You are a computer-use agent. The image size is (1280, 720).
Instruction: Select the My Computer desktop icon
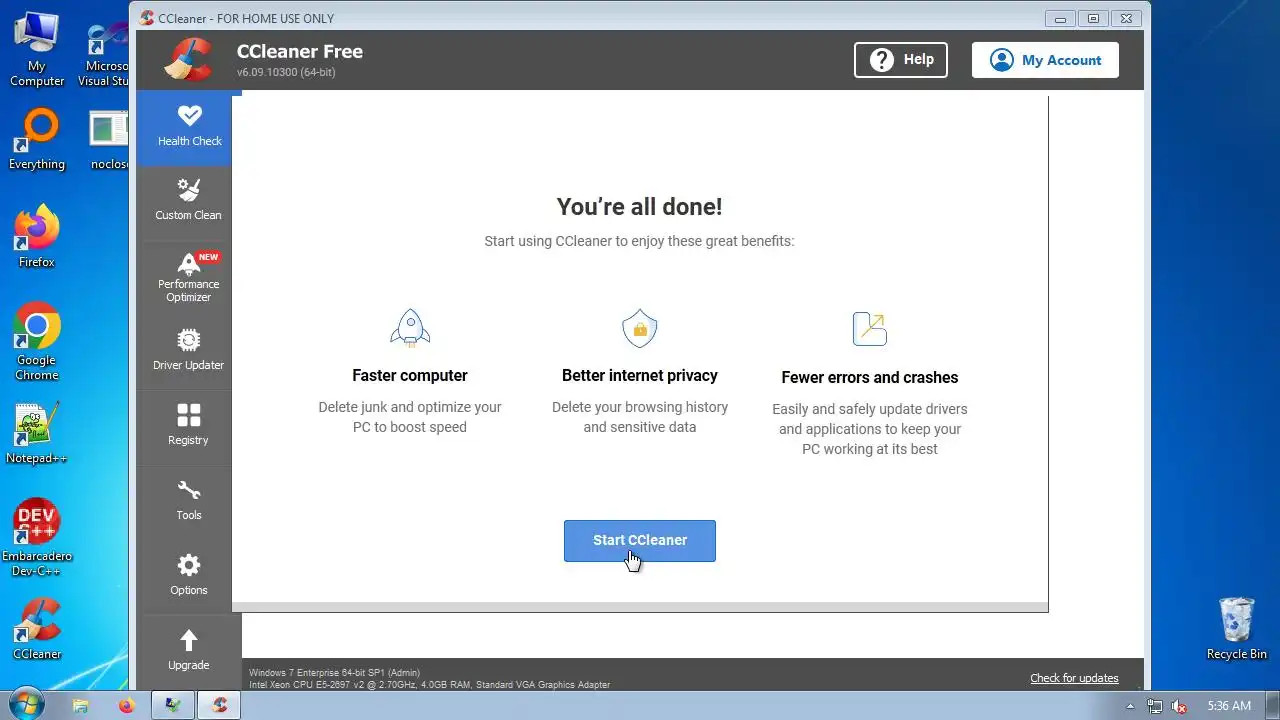coord(37,49)
